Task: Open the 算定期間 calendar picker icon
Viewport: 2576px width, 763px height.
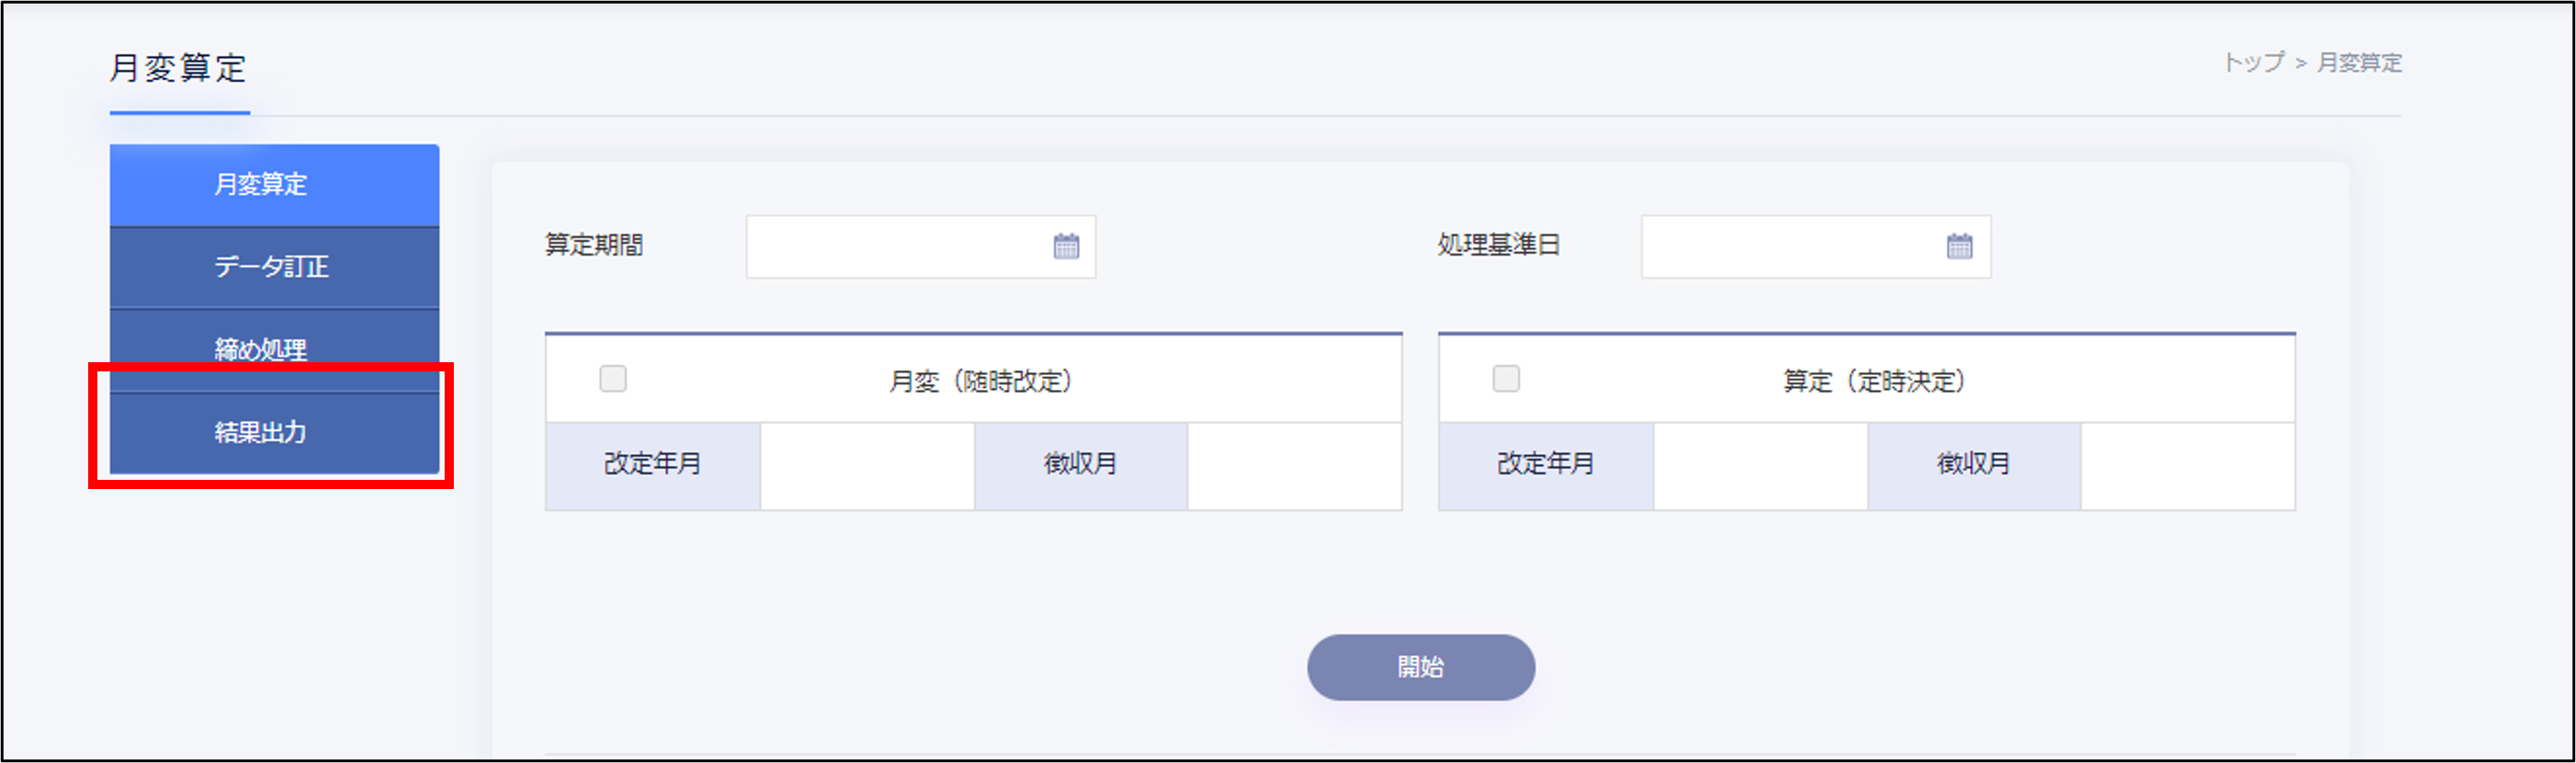Action: pyautogui.click(x=1066, y=246)
